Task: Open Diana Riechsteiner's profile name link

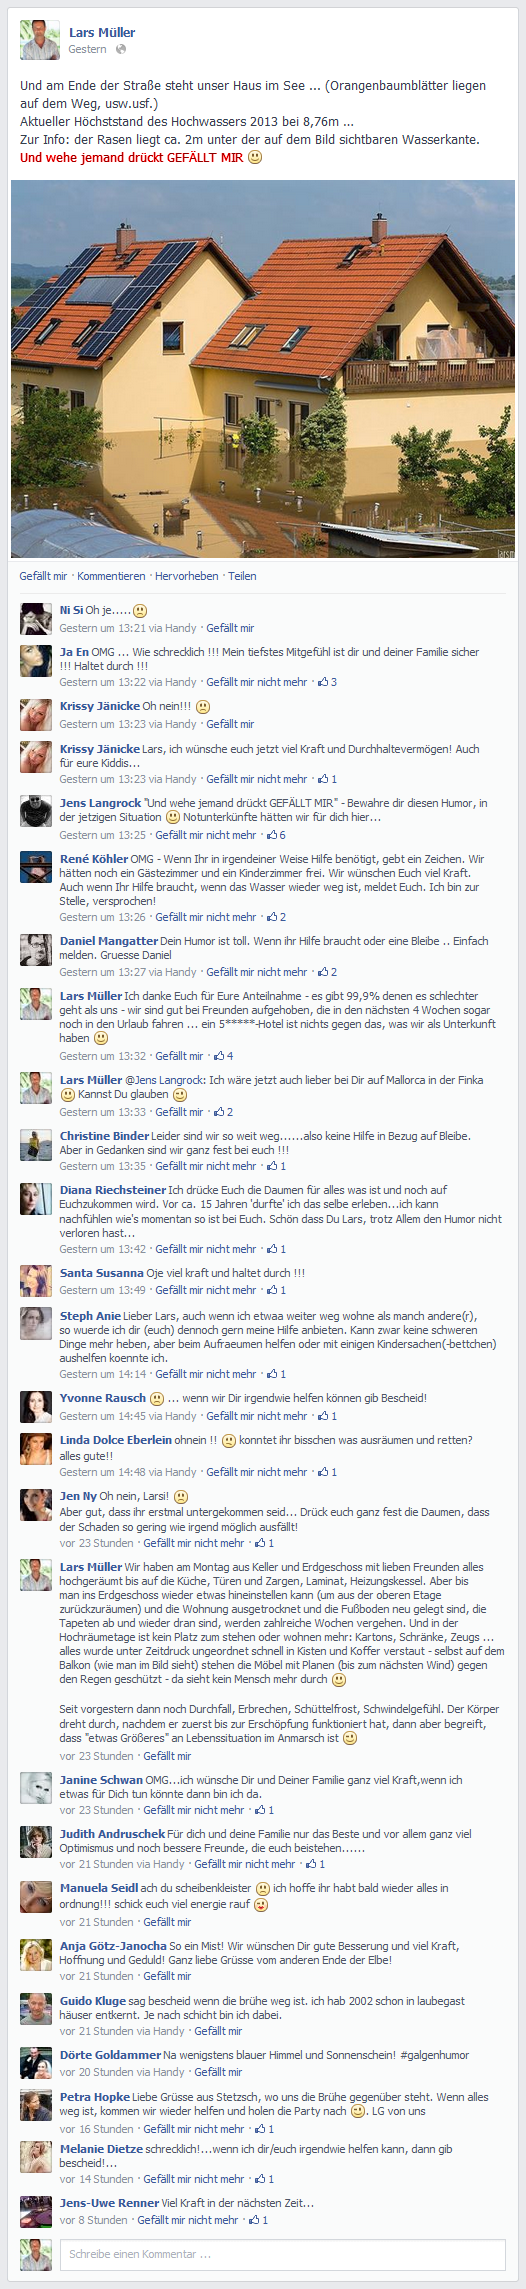Action: coord(112,1190)
